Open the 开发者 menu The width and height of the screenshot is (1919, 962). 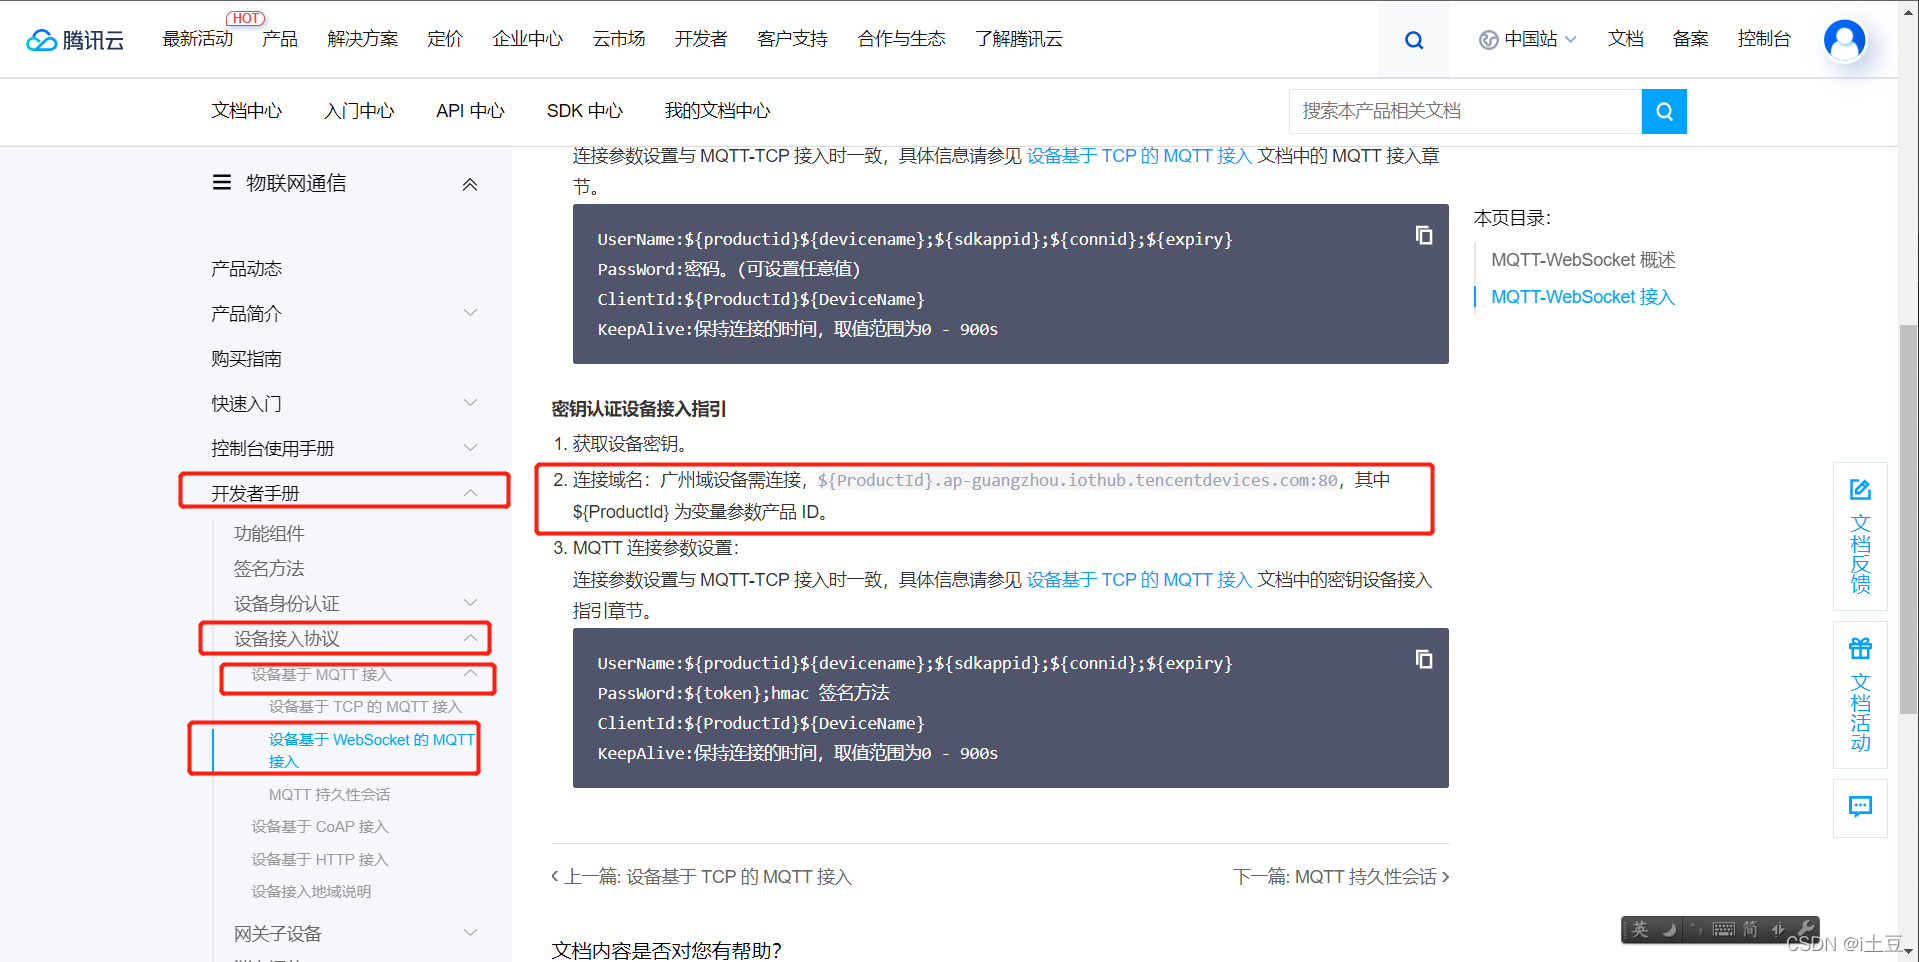pyautogui.click(x=701, y=39)
